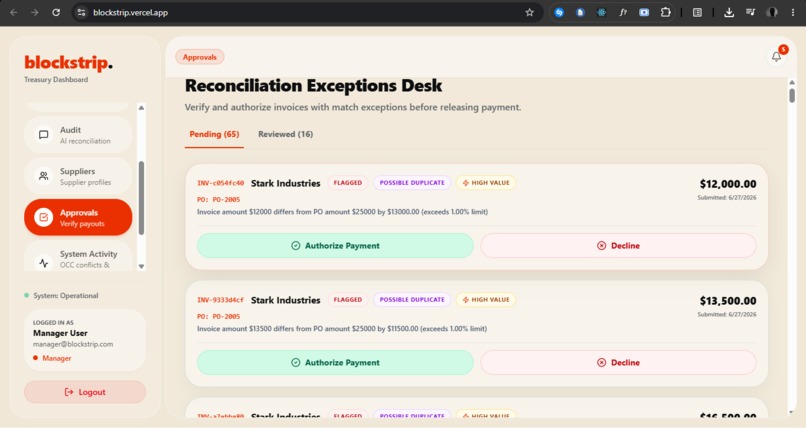Switch to the Pending (65) tab

coord(214,134)
